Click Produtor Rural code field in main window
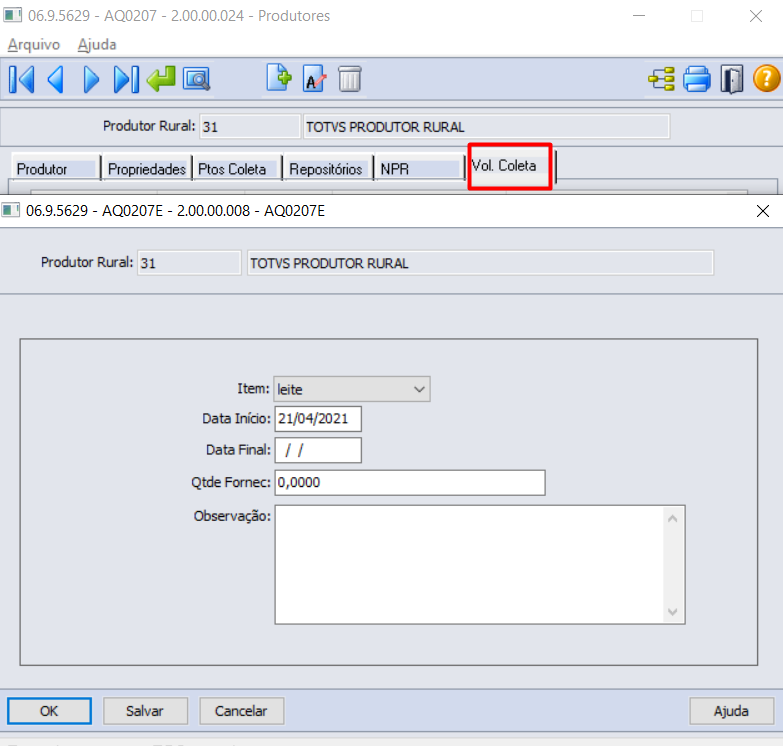Screen dimensions: 783x746 [x=250, y=126]
